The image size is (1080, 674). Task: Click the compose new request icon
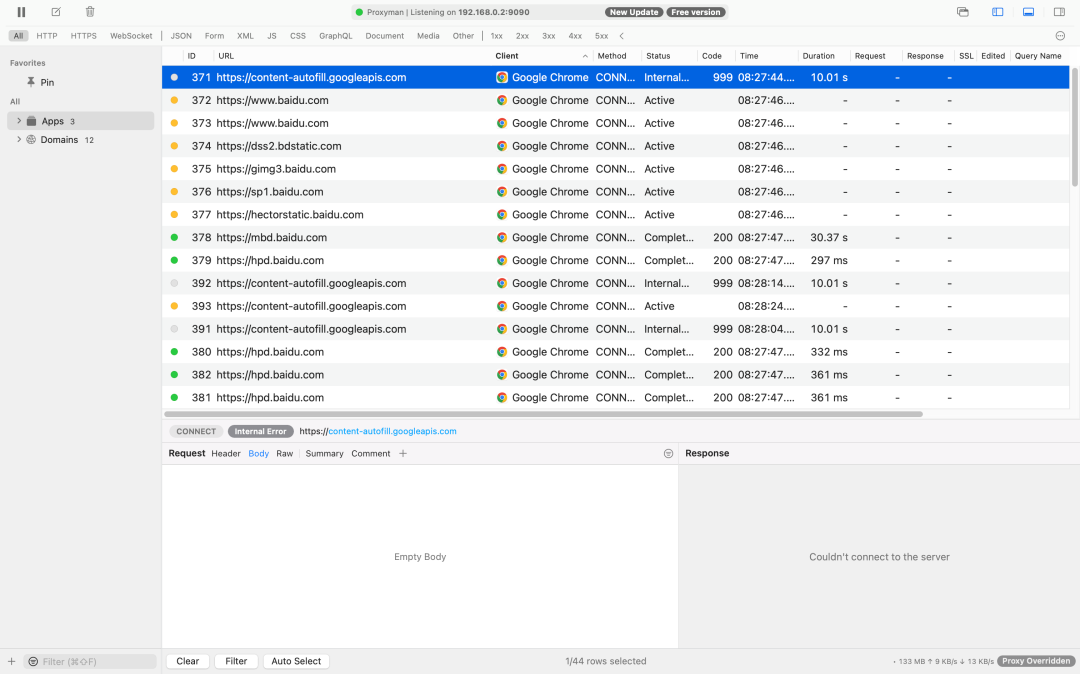[x=56, y=12]
